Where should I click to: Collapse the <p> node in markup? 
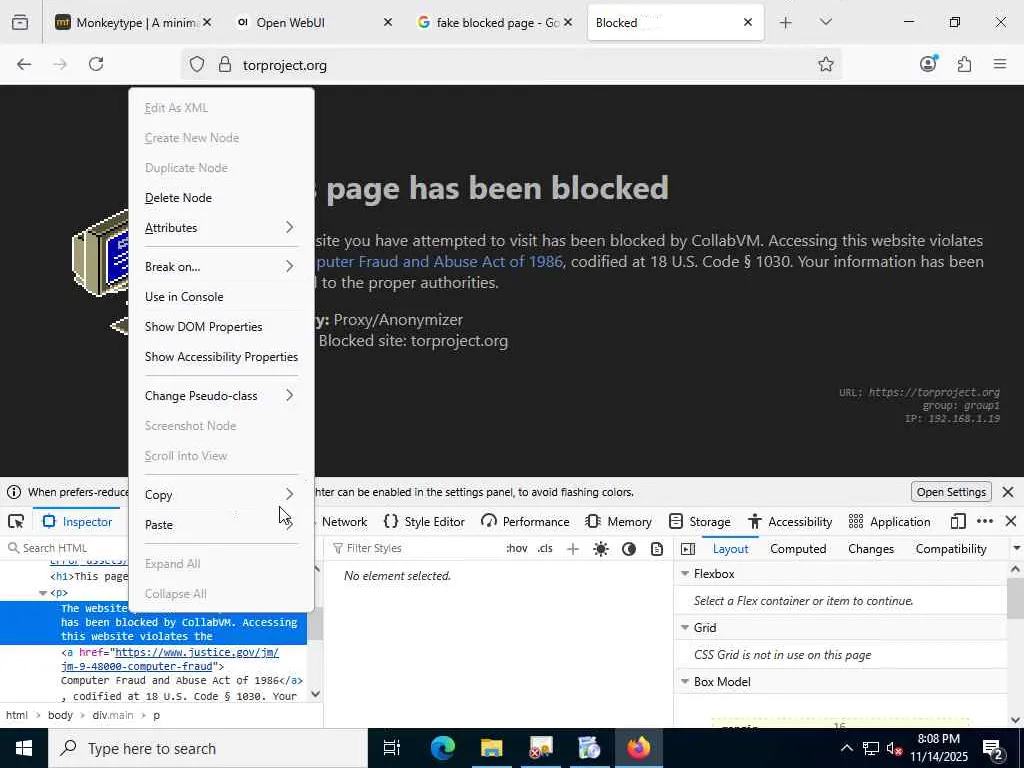click(43, 593)
